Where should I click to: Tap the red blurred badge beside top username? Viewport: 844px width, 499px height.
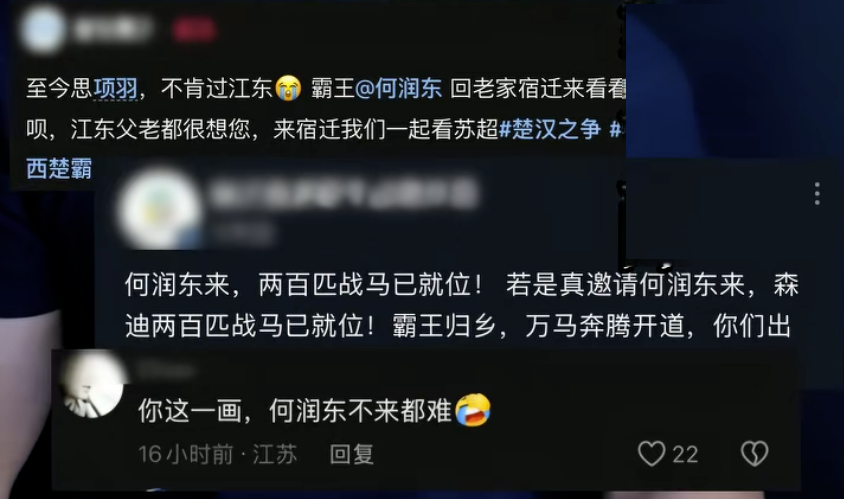tap(194, 30)
